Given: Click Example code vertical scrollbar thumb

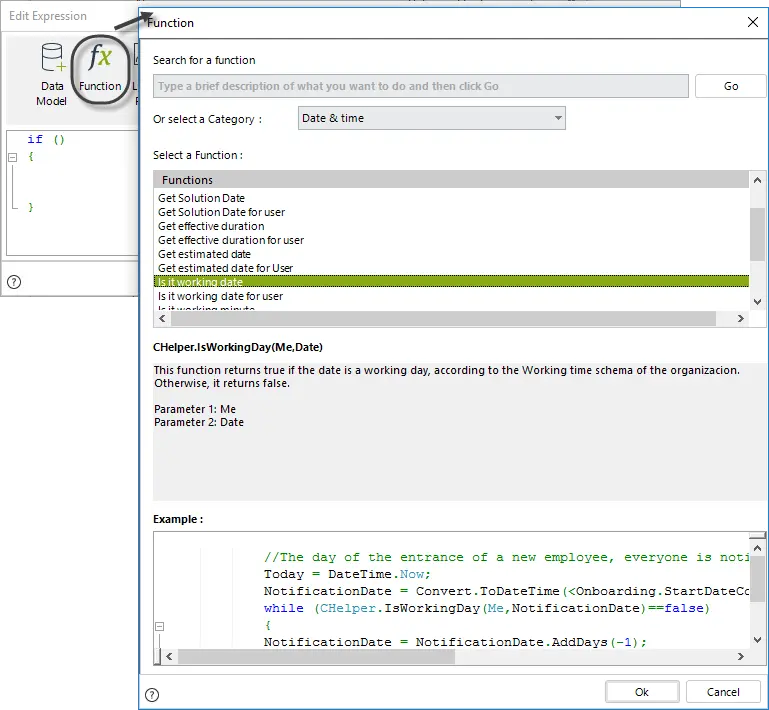Looking at the screenshot, I should 757,579.
